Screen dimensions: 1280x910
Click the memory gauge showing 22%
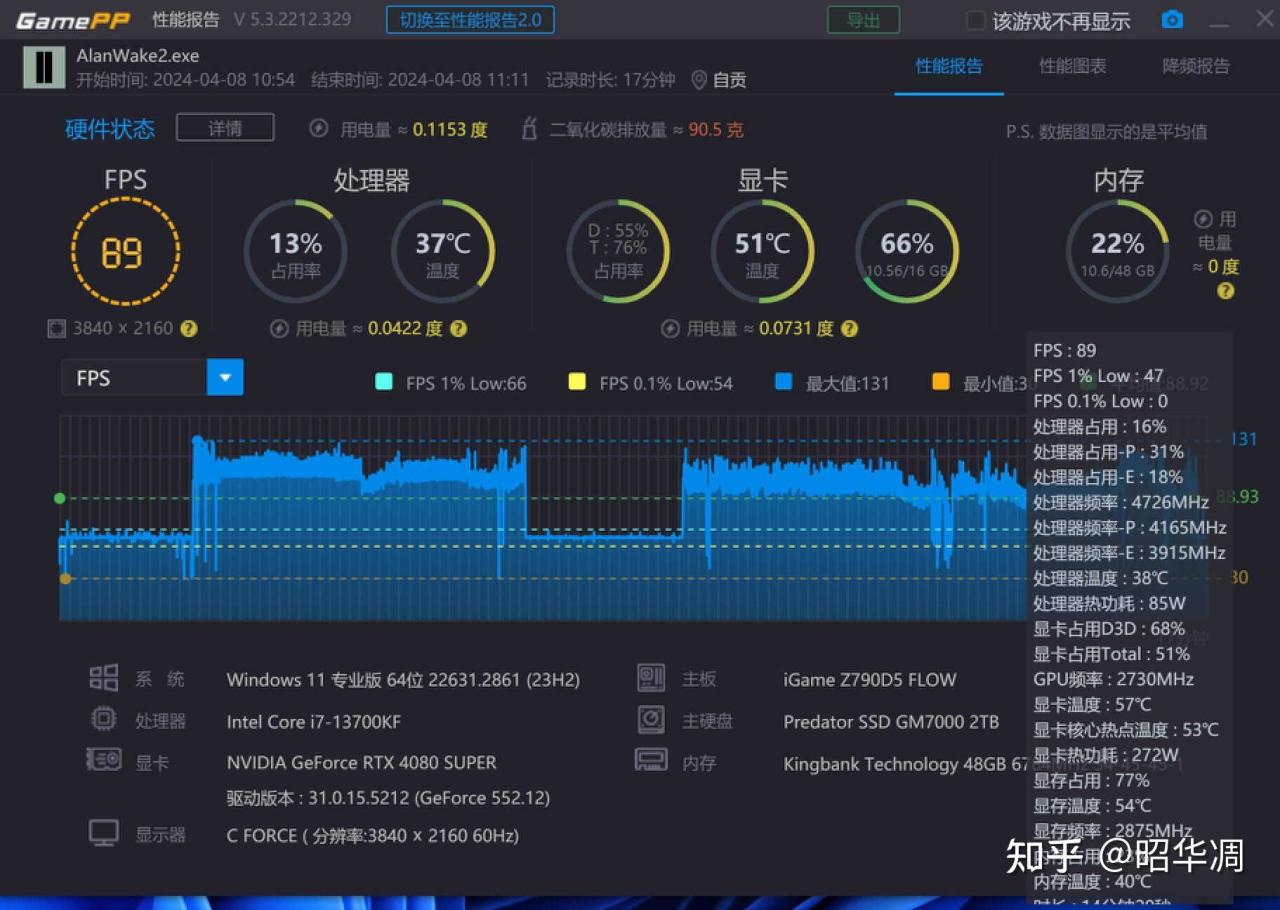tap(1117, 251)
